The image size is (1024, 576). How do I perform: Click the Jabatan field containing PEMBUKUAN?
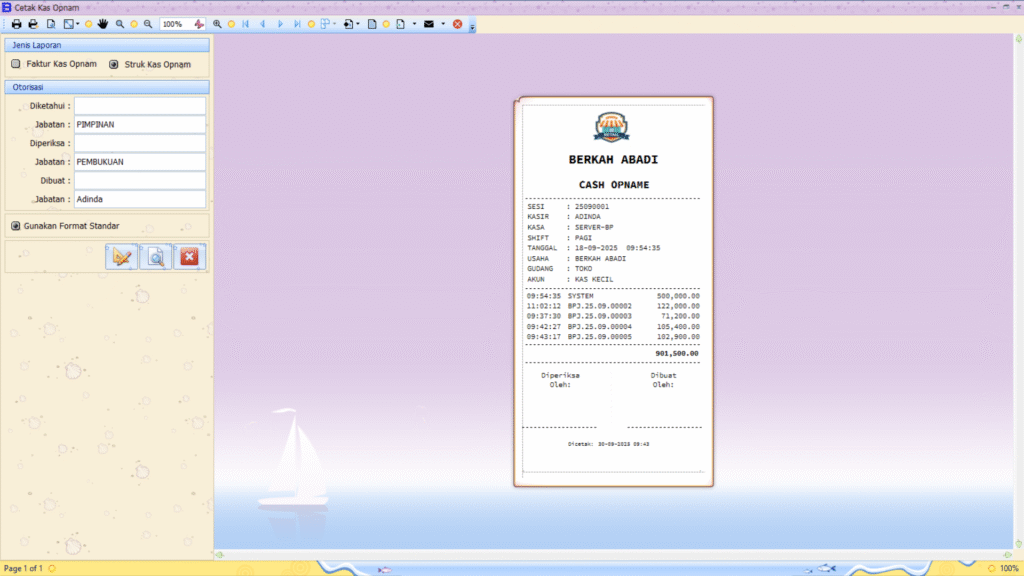tap(139, 161)
